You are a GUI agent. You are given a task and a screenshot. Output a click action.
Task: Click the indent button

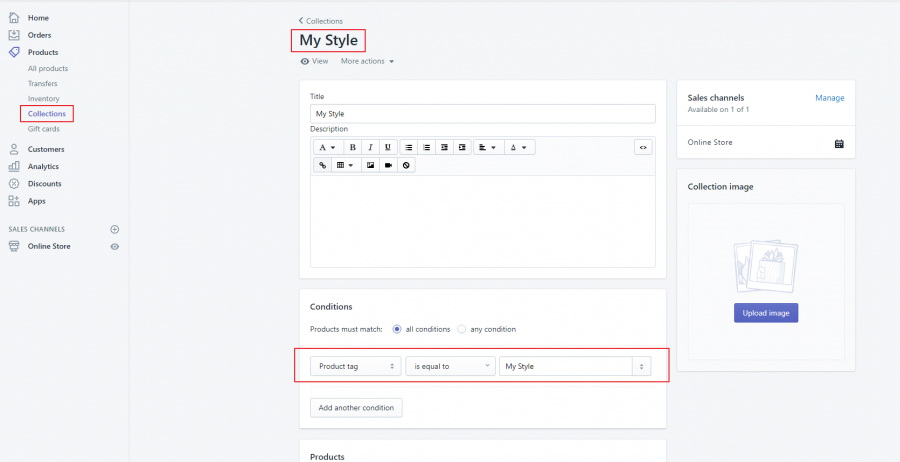462,147
